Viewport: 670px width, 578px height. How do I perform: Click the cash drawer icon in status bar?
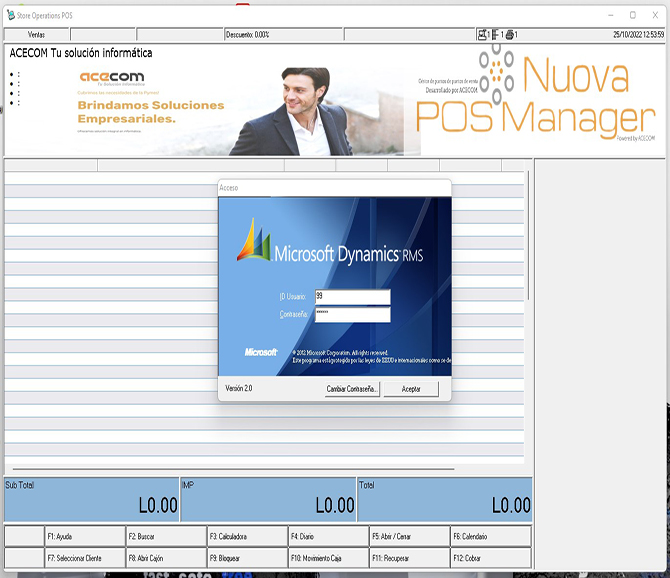495,35
